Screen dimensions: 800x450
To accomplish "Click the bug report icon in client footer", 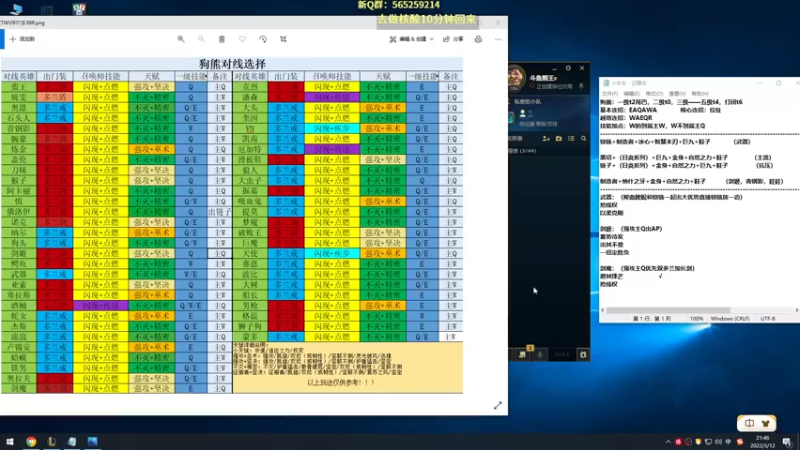I will pyautogui.click(x=583, y=355).
